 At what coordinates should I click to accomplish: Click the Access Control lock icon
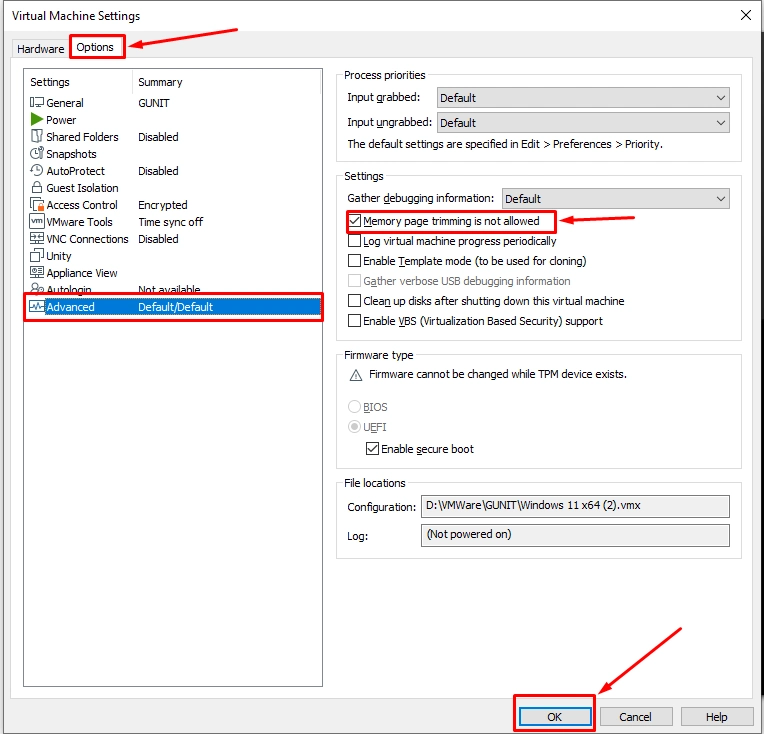tap(37, 205)
